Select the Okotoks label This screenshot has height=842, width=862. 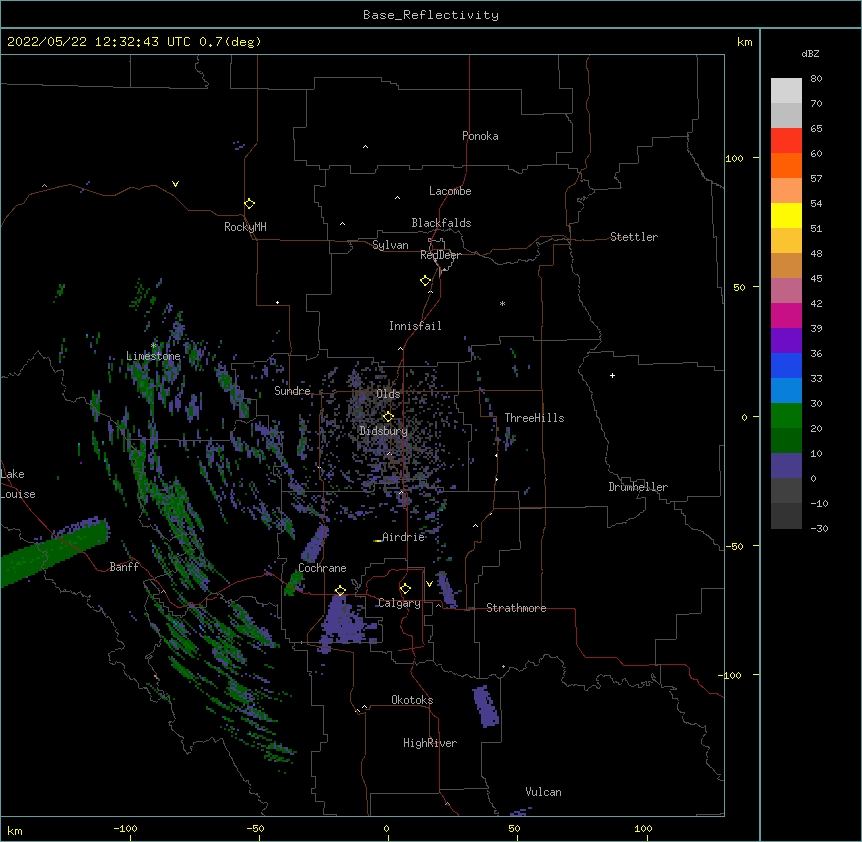pos(412,700)
